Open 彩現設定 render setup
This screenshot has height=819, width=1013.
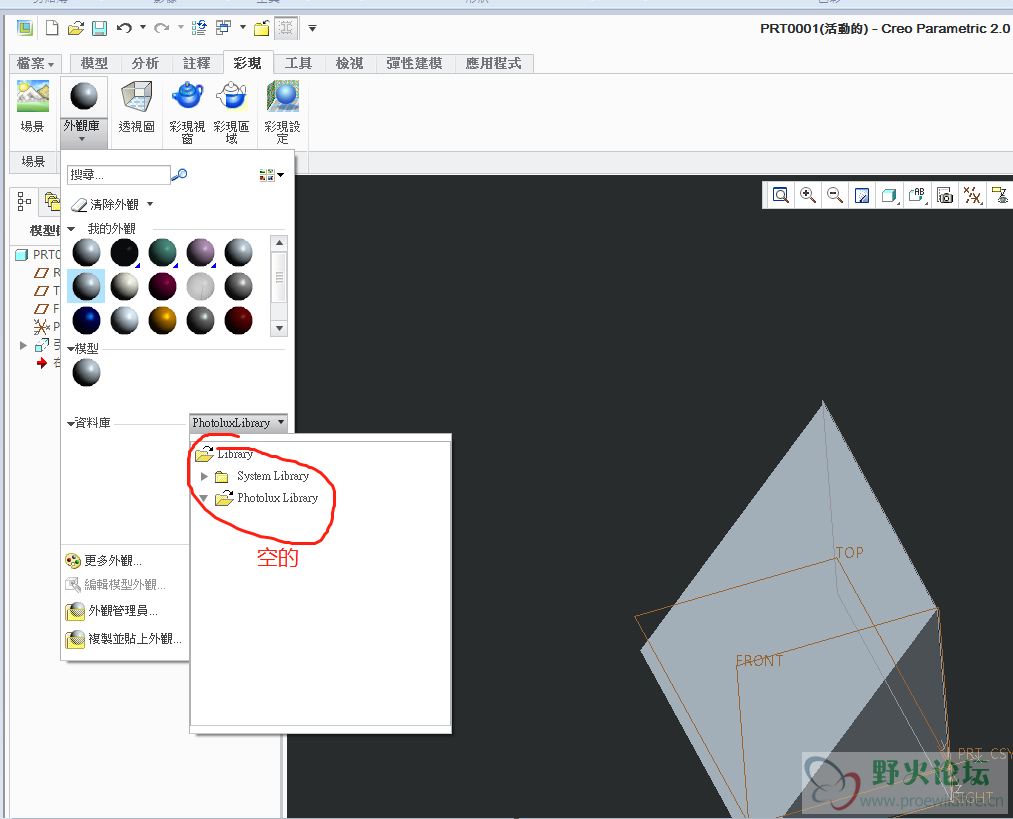[282, 112]
